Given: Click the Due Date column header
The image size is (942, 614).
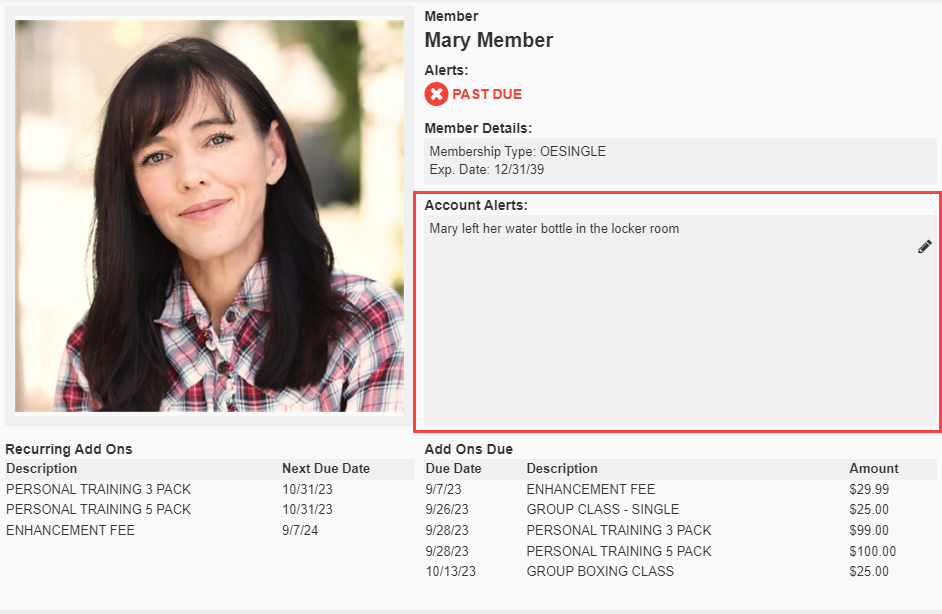Looking at the screenshot, I should point(454,469).
